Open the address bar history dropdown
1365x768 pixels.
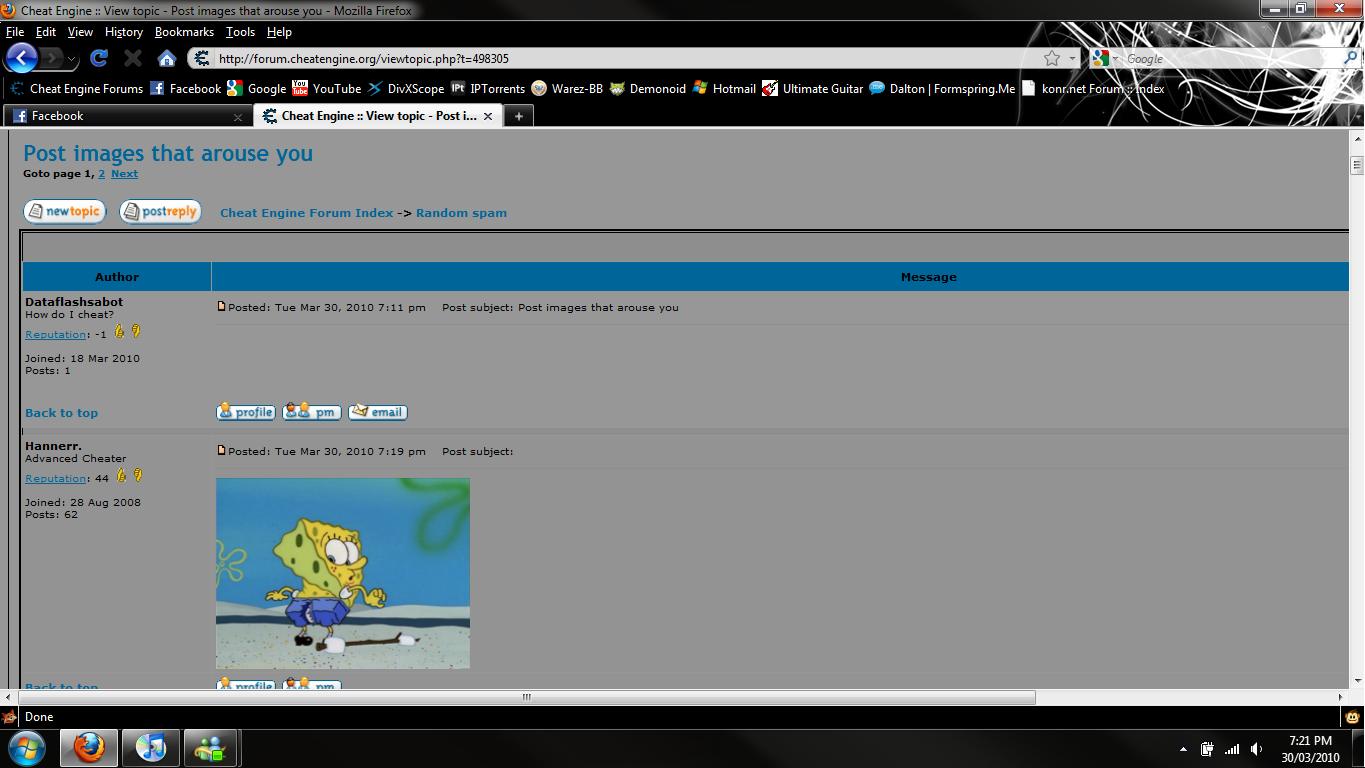coord(1072,59)
